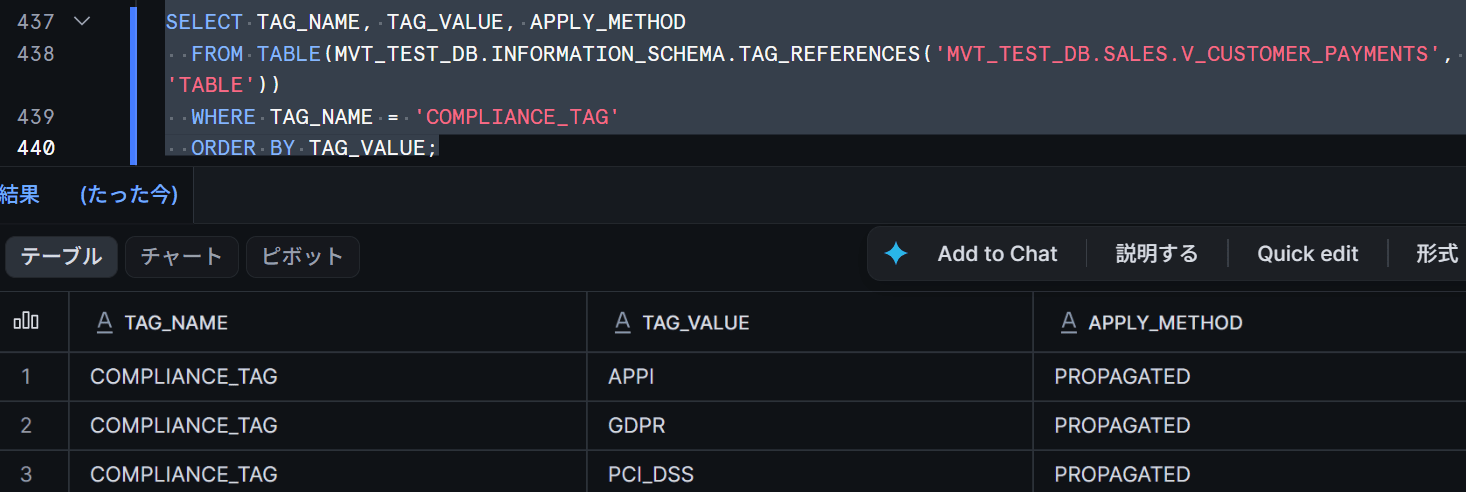Click the 説明する button
Screen dimensions: 1466x492
click(x=1157, y=254)
